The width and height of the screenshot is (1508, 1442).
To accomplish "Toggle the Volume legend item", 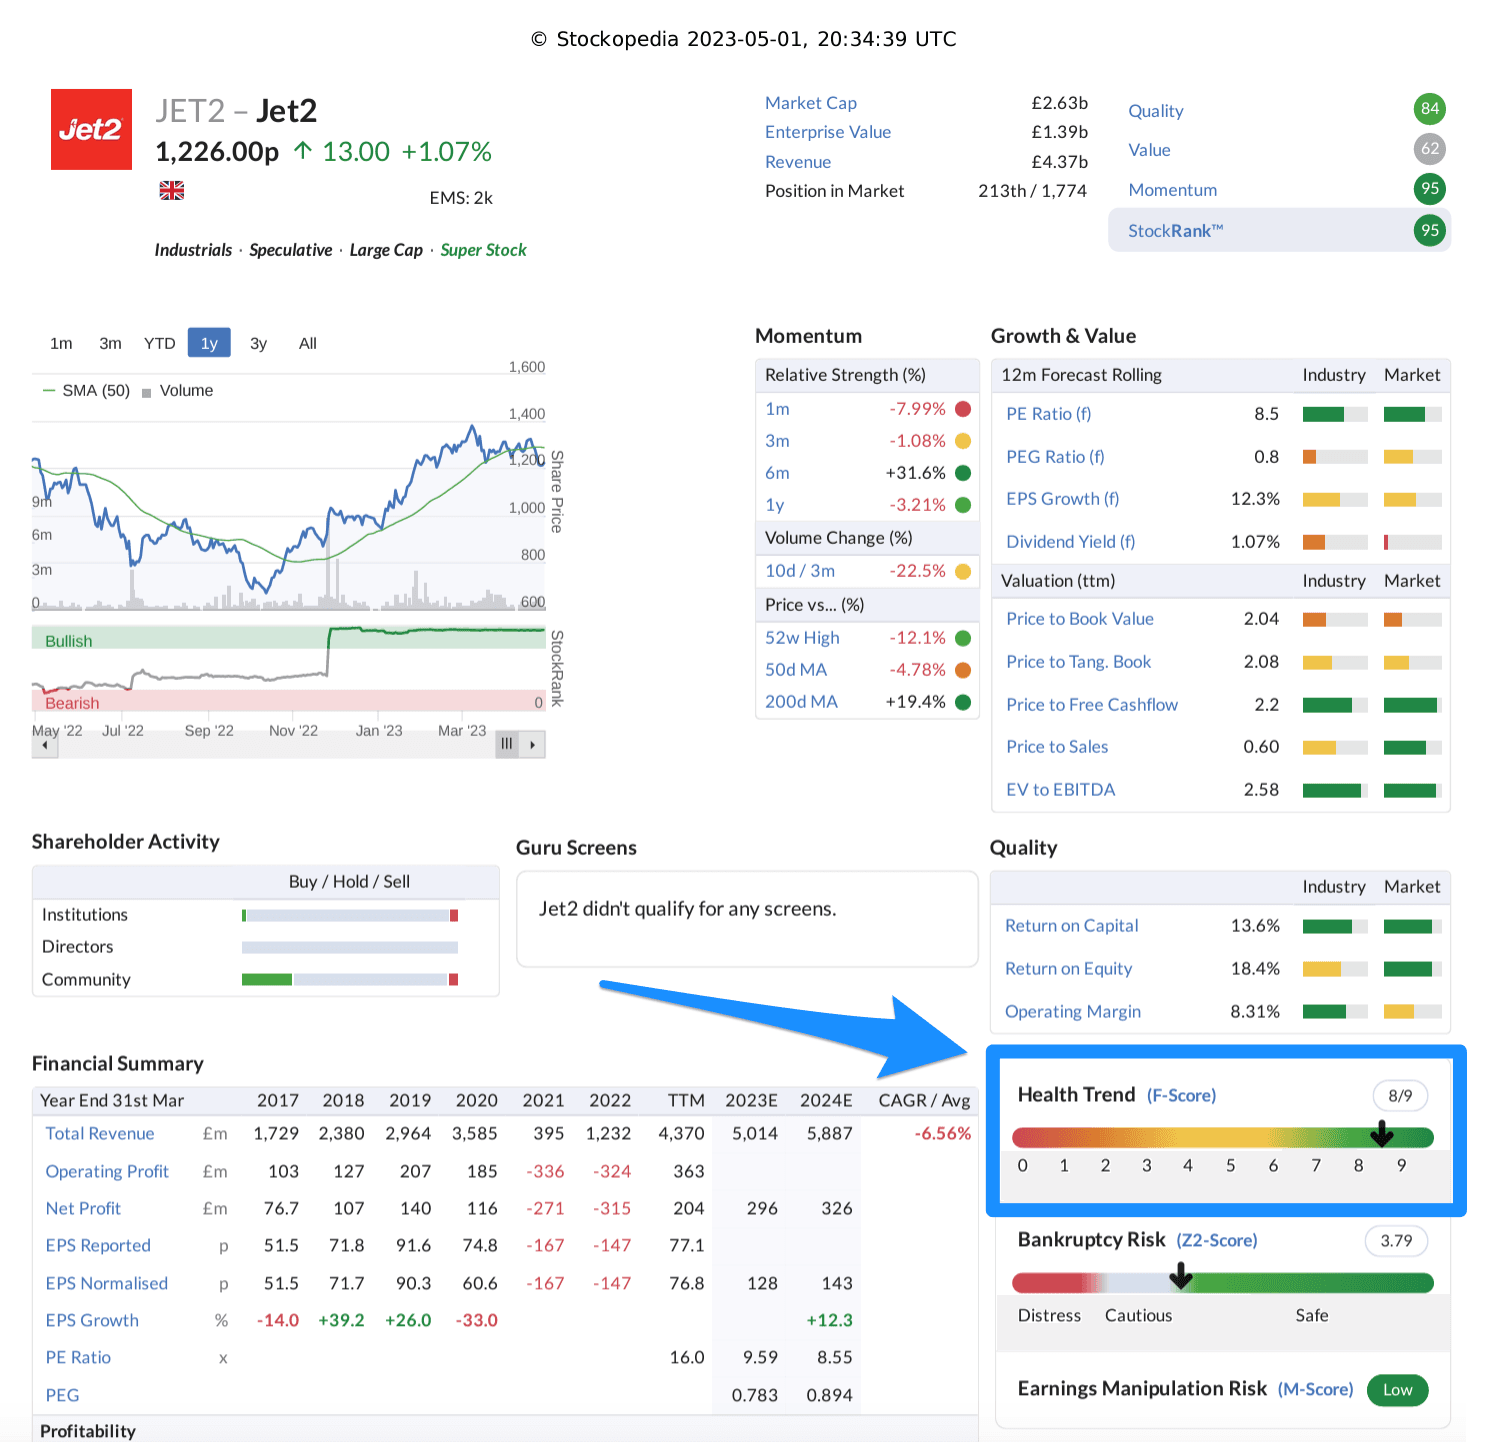I will (178, 391).
